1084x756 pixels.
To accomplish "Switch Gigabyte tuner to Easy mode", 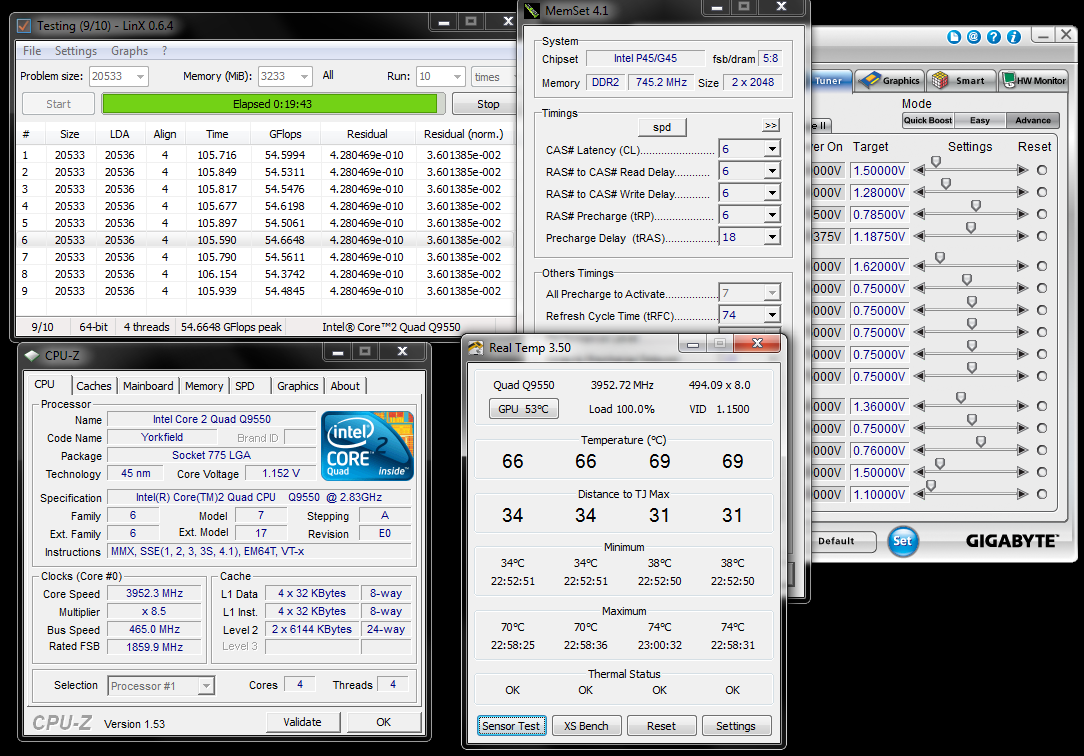I will (x=980, y=120).
